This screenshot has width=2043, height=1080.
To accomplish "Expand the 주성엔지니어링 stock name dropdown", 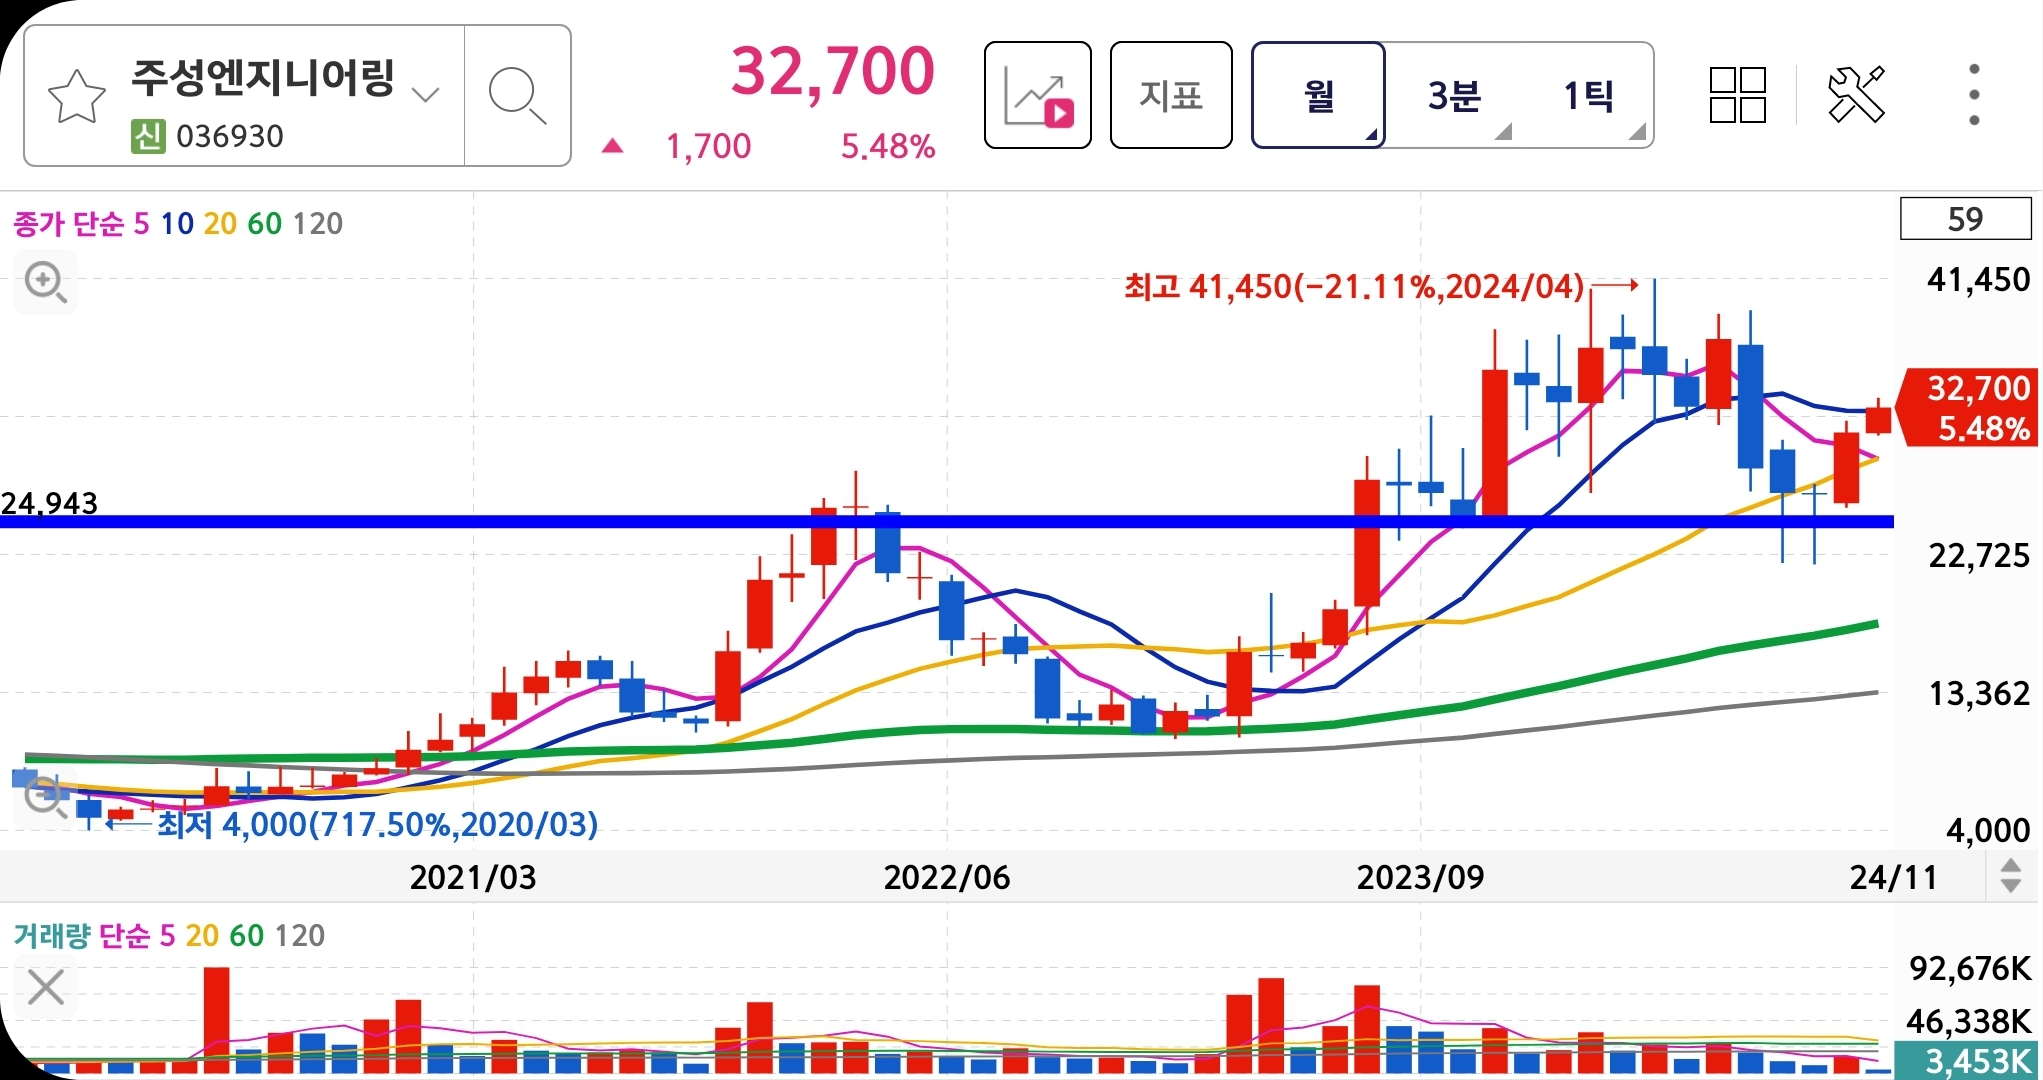I will click(426, 95).
